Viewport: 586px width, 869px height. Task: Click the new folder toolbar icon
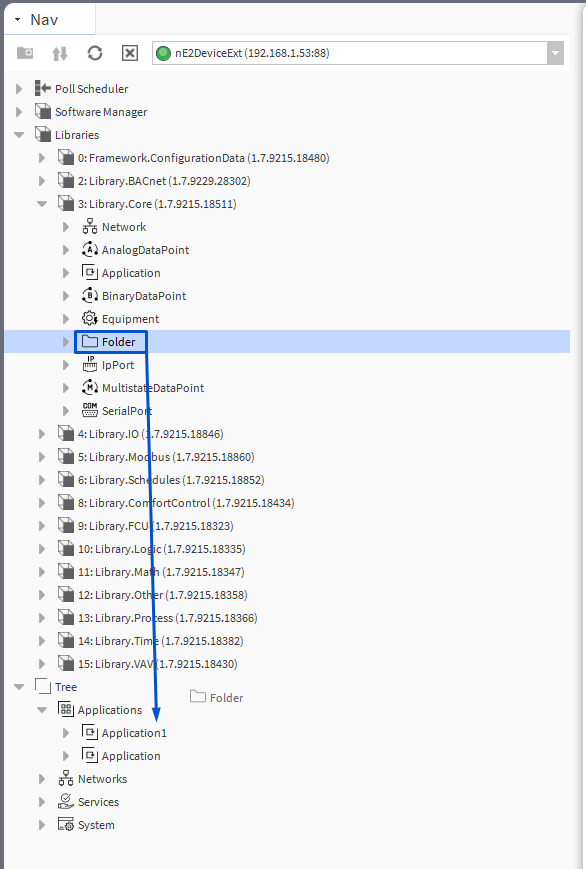click(x=25, y=53)
